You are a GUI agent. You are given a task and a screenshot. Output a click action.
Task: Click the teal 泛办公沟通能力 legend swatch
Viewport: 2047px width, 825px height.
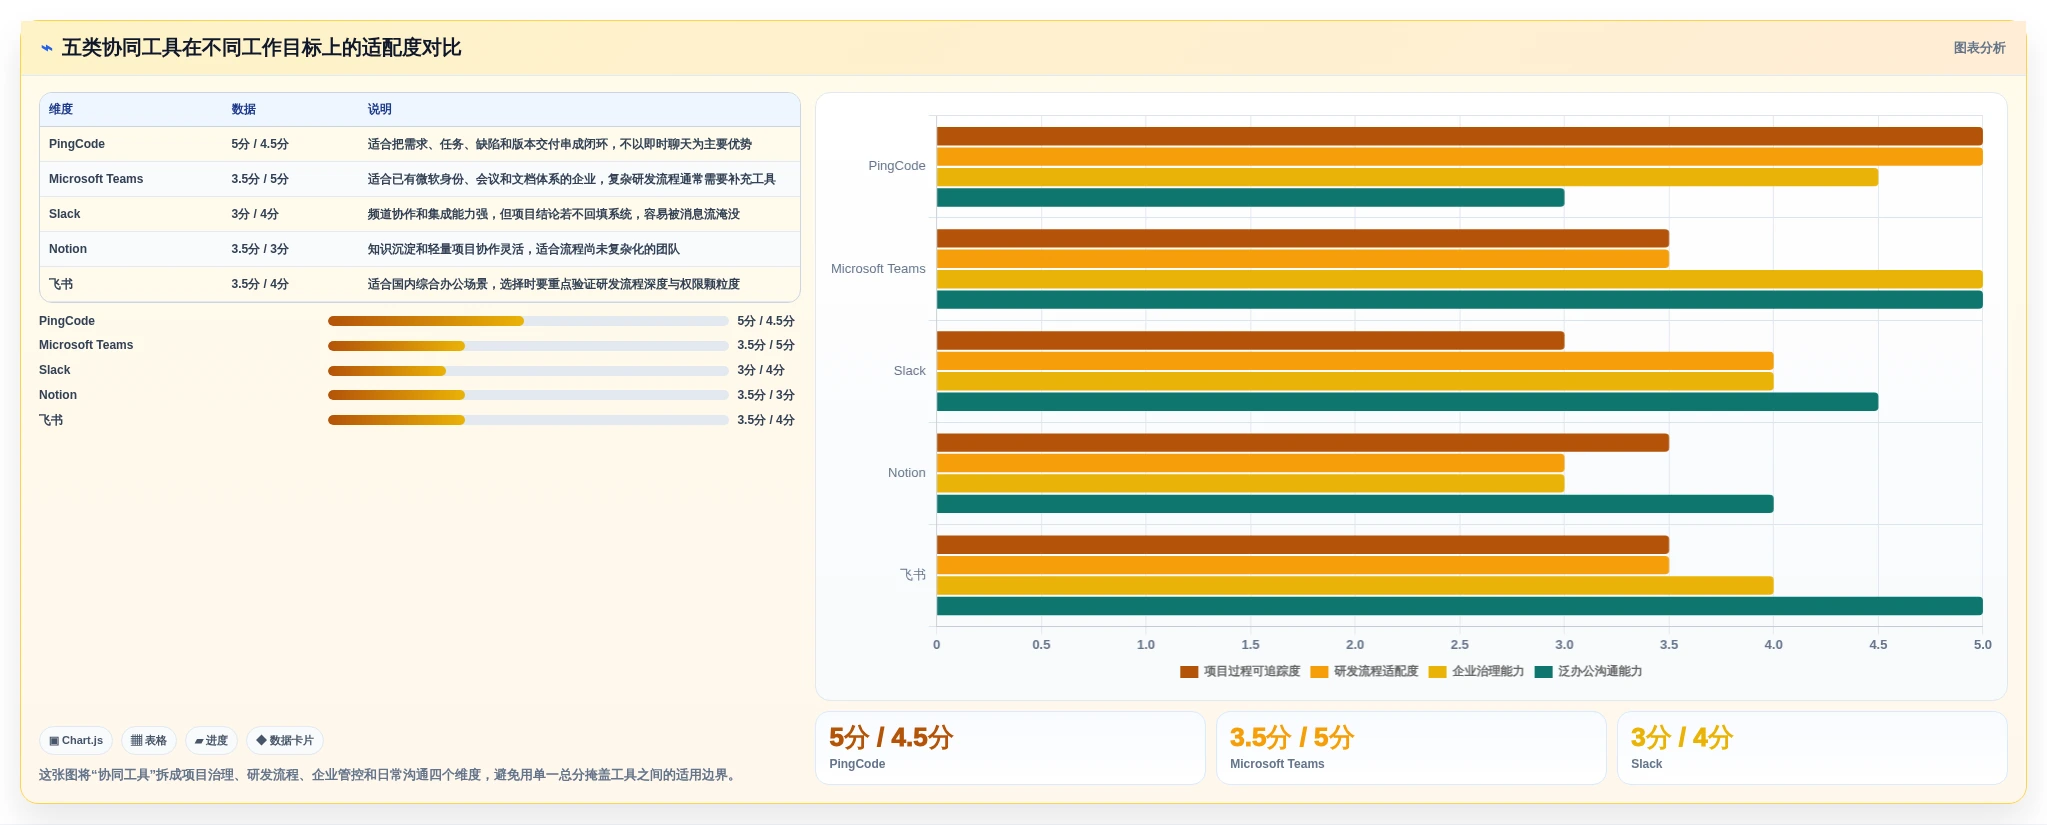[x=1543, y=672]
